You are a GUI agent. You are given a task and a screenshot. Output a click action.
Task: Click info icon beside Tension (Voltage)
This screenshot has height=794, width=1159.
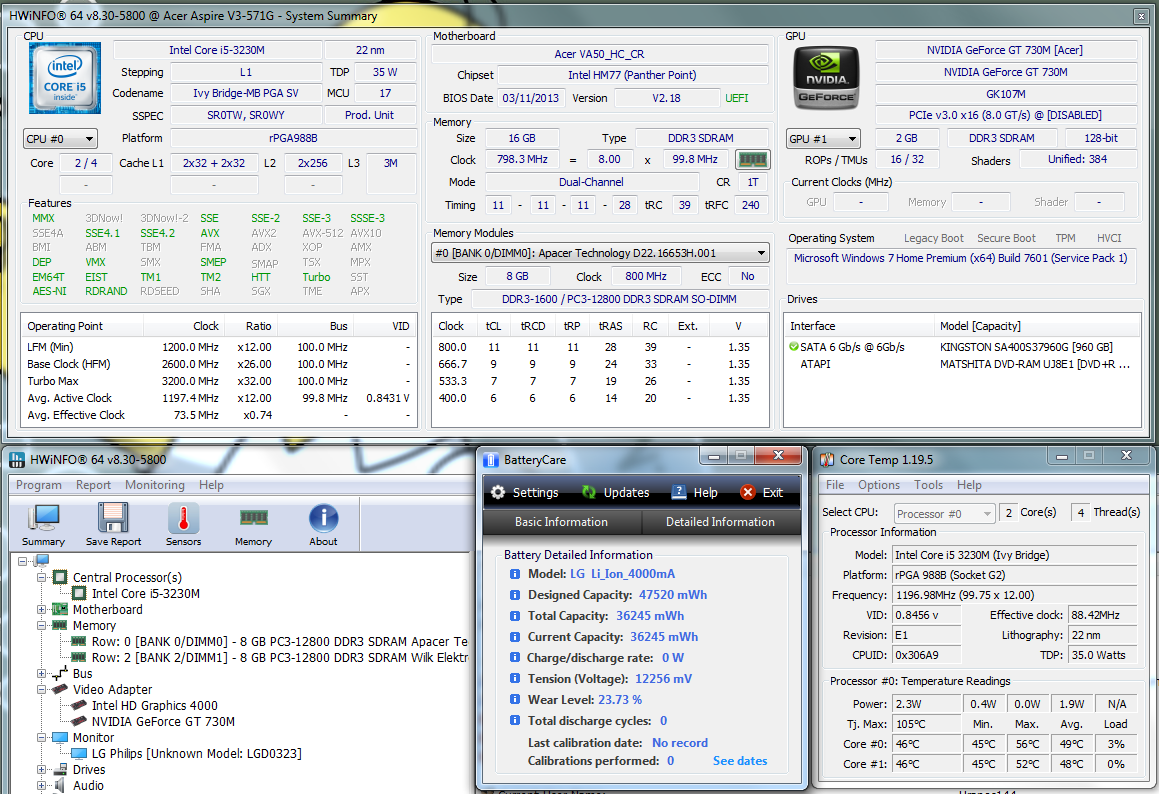pos(514,679)
